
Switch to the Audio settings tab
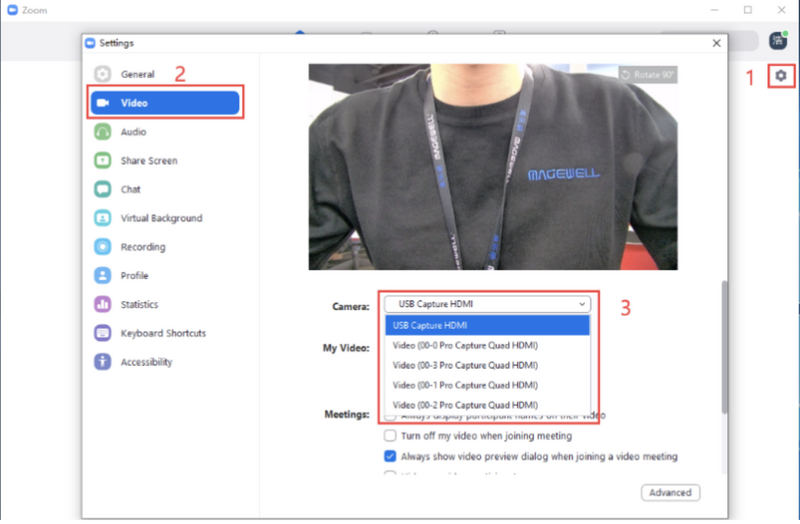pyautogui.click(x=165, y=132)
